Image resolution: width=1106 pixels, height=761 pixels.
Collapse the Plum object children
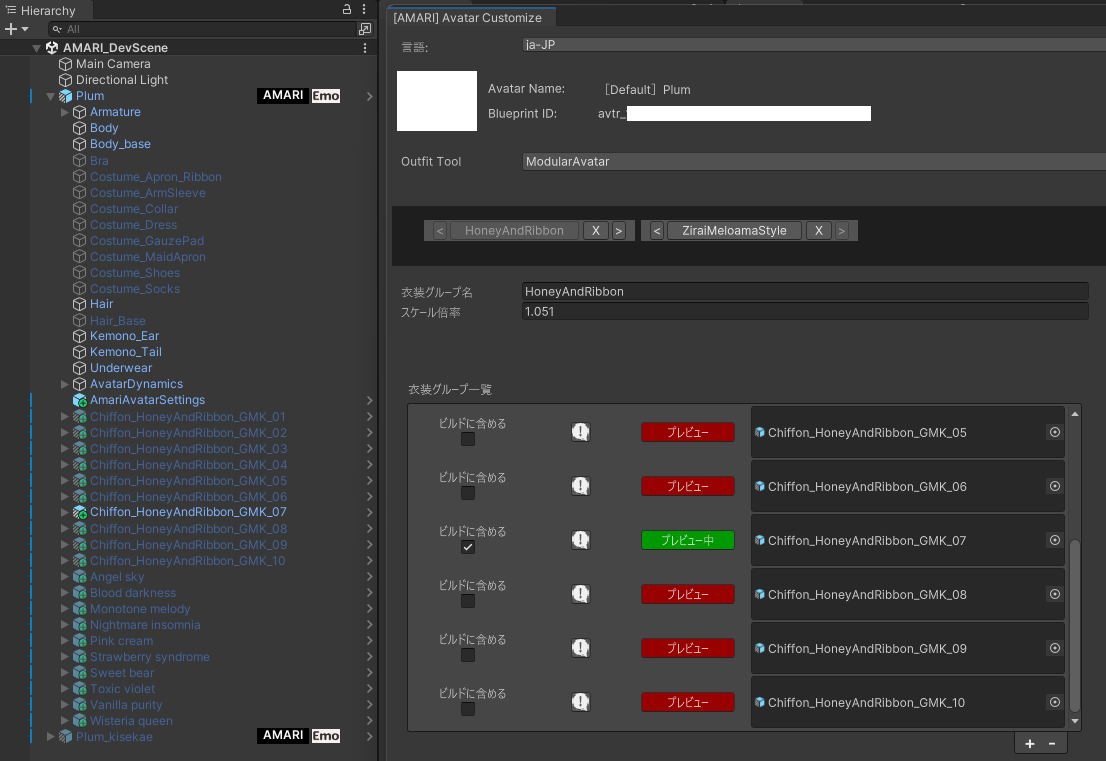pos(50,96)
